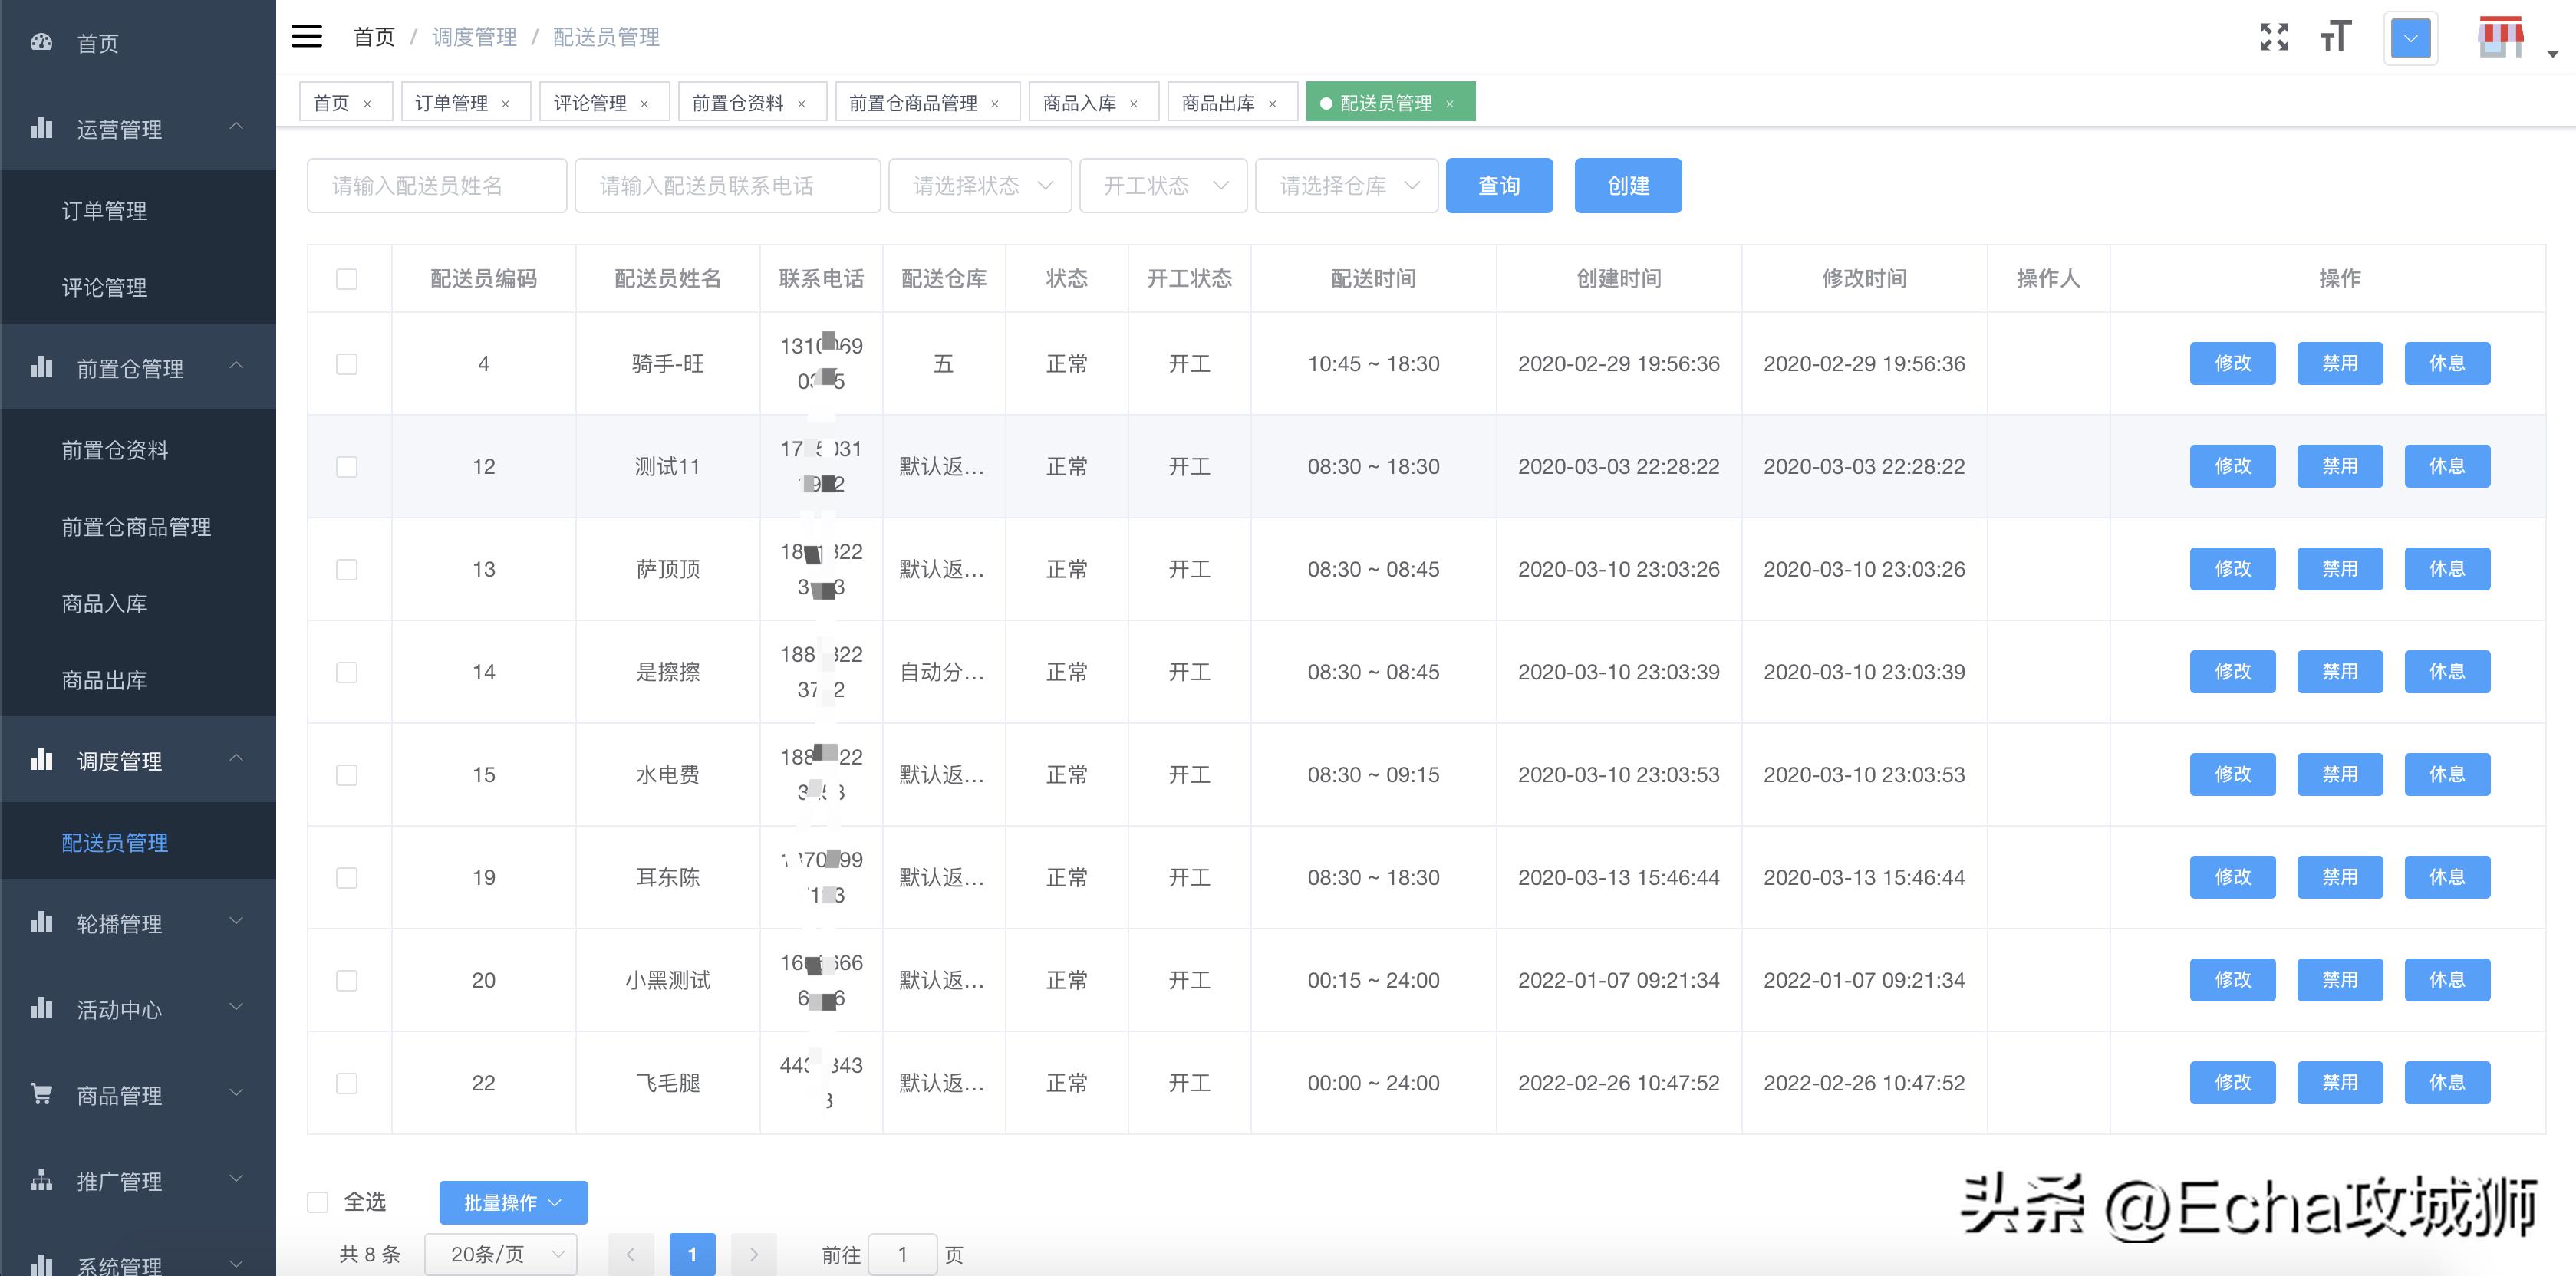Click the font size (tT) icon
The image size is (2576, 1276).
pyautogui.click(x=2336, y=38)
